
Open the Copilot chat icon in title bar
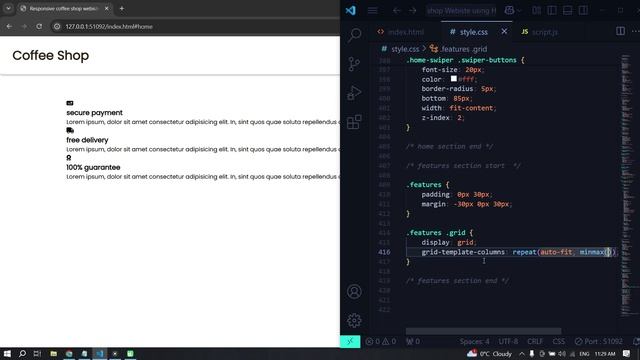point(509,11)
